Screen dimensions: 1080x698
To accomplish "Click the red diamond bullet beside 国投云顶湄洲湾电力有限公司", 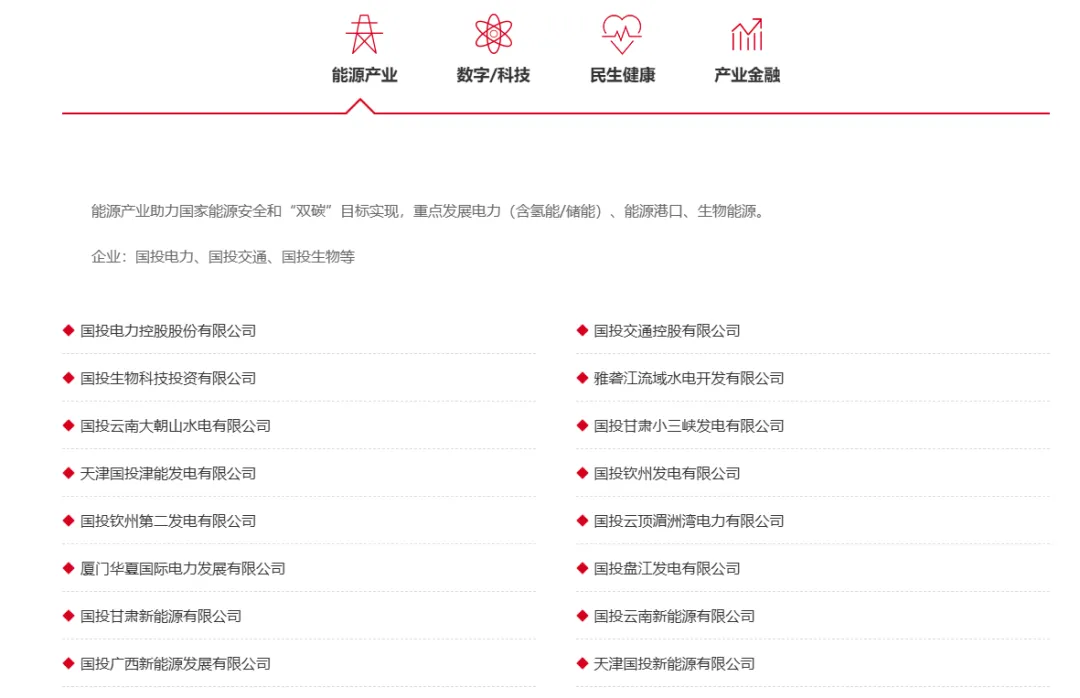I will (x=582, y=521).
